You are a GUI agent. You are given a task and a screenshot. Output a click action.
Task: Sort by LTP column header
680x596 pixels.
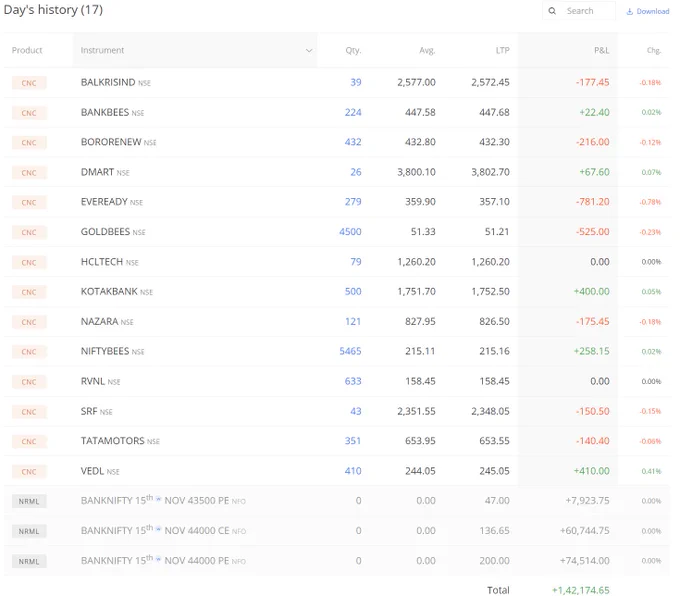503,50
